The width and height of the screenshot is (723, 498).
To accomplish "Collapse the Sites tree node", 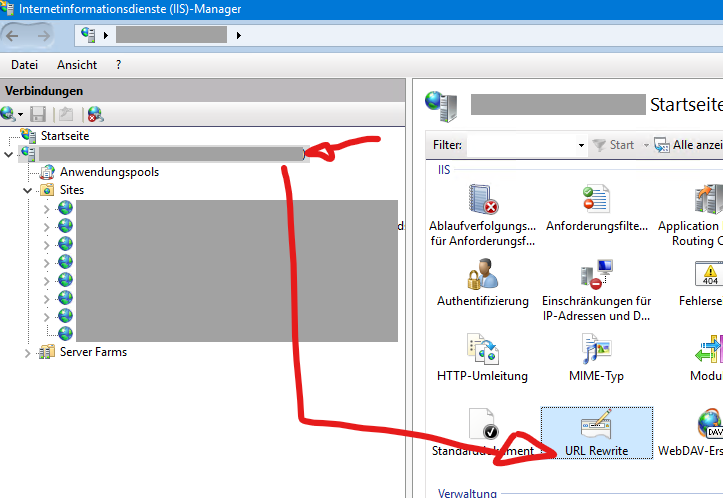I will [28, 190].
